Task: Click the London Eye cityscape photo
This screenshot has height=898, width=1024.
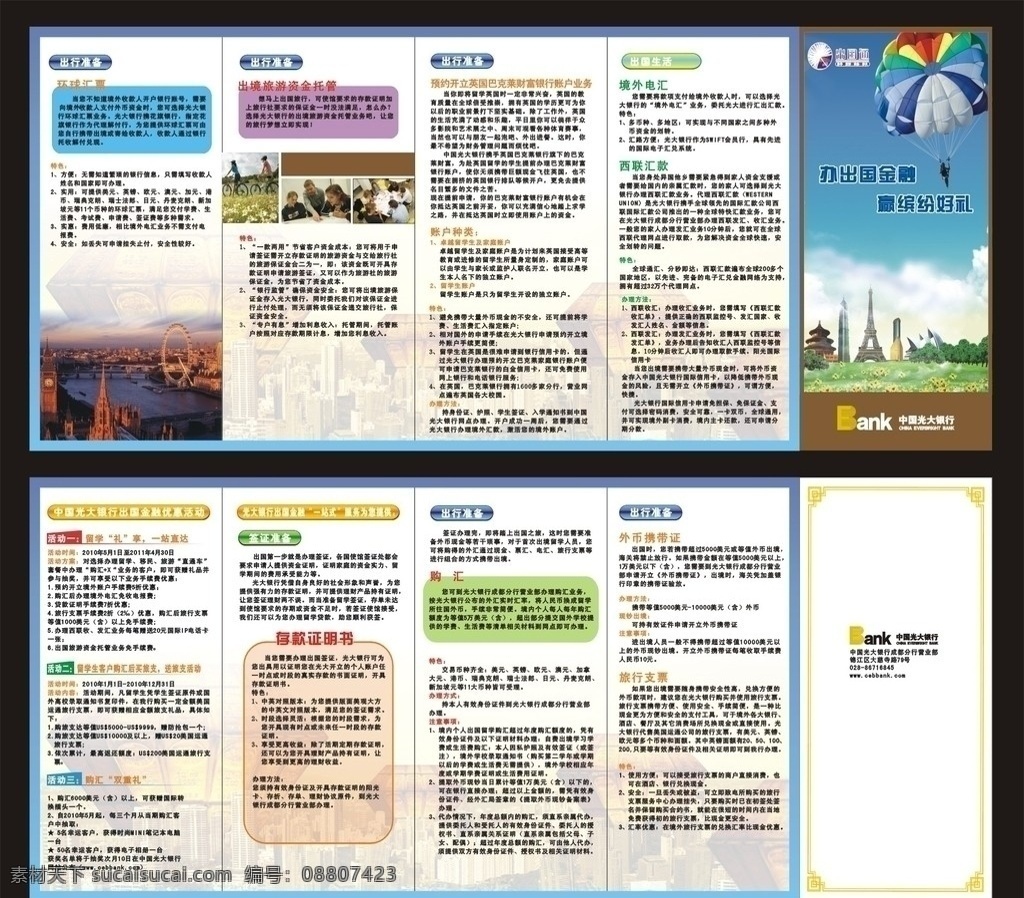Action: [131, 377]
